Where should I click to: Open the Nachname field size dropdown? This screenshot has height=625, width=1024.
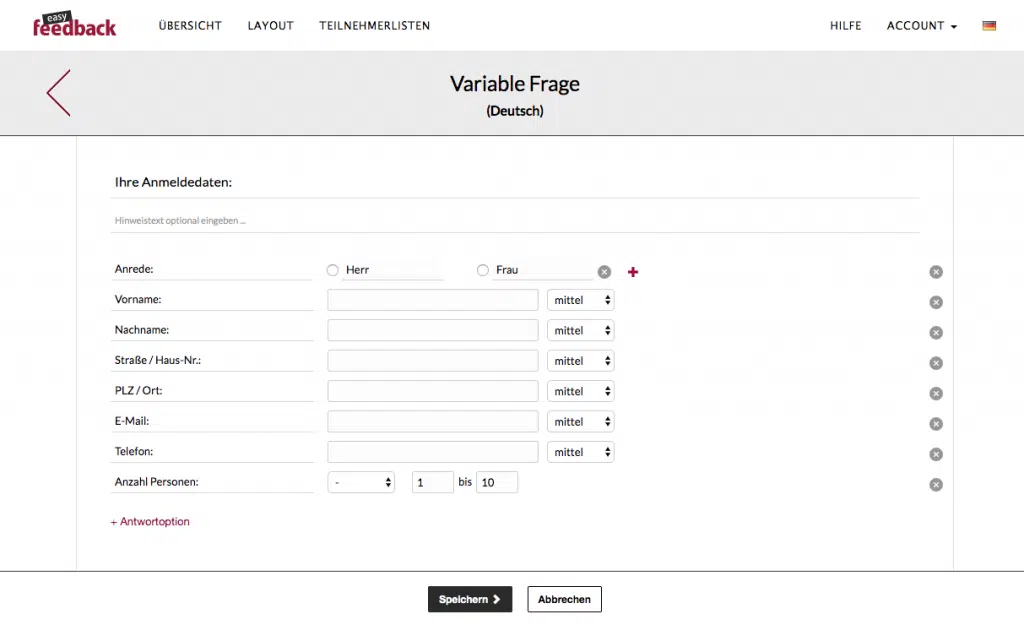(x=581, y=330)
